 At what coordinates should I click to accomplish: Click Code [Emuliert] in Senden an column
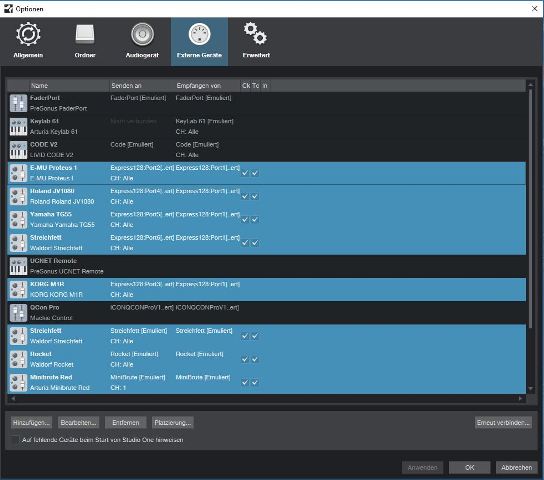point(132,144)
